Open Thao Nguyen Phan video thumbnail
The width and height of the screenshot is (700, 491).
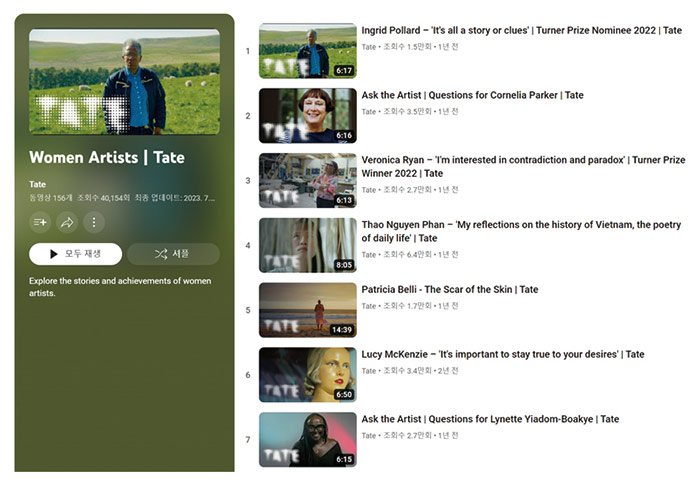point(308,245)
